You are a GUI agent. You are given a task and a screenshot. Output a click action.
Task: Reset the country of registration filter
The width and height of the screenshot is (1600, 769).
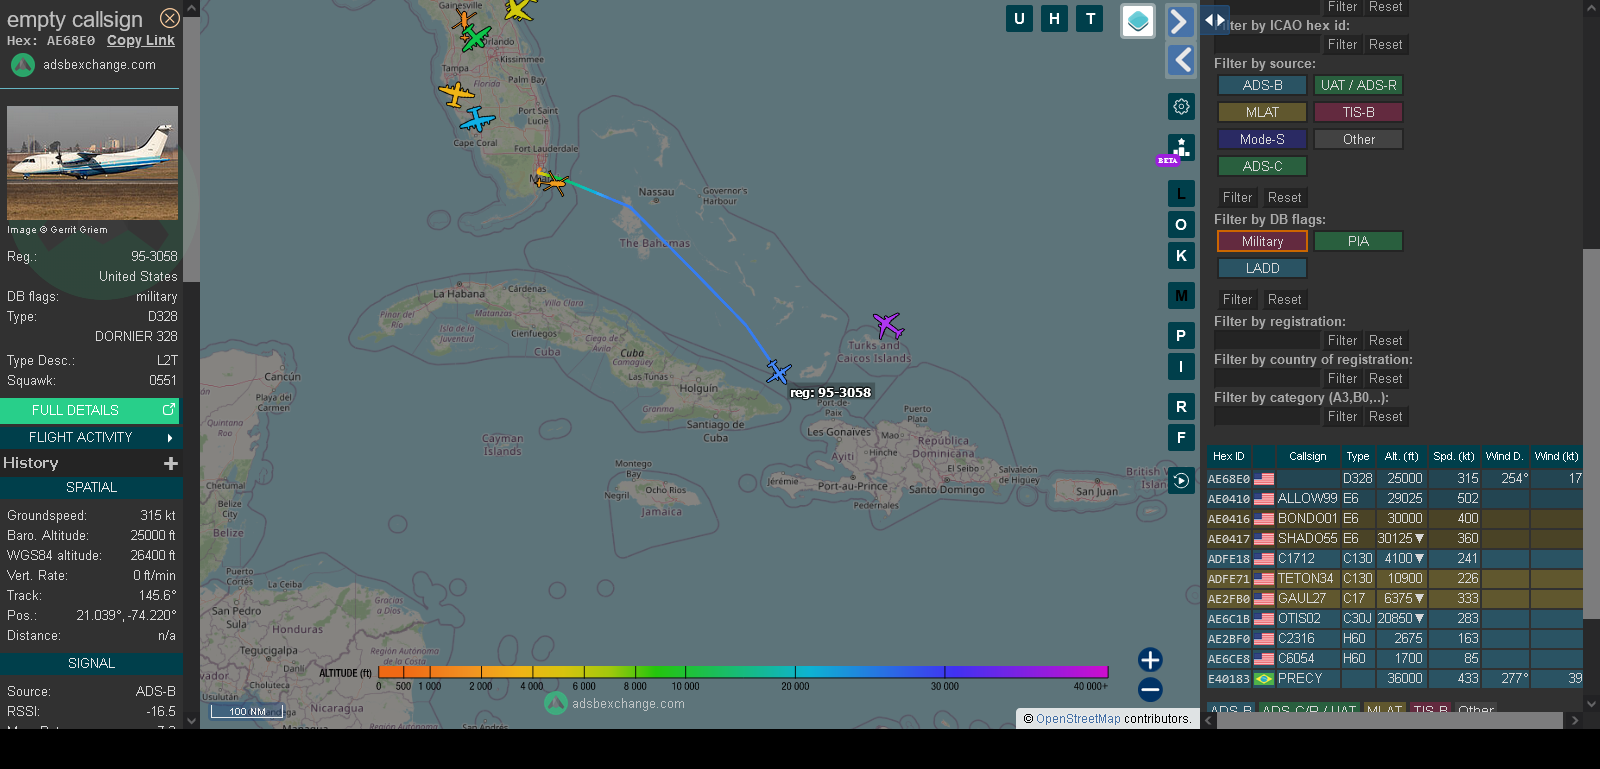tap(1385, 379)
